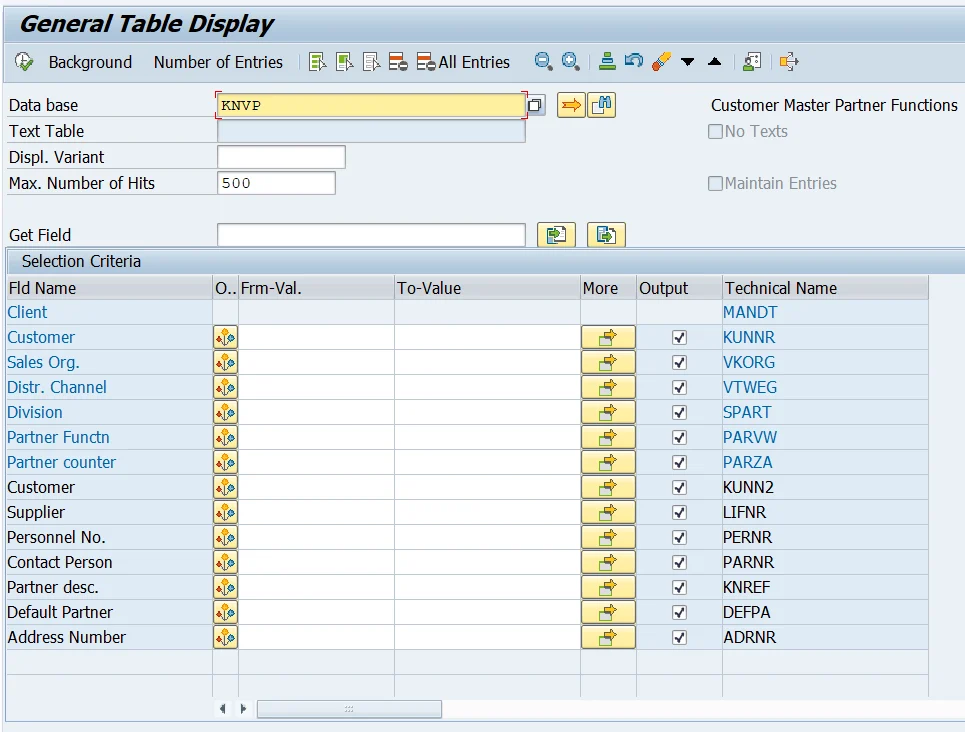
Task: Click the green stamp icon in toolbar
Action: [x=607, y=62]
